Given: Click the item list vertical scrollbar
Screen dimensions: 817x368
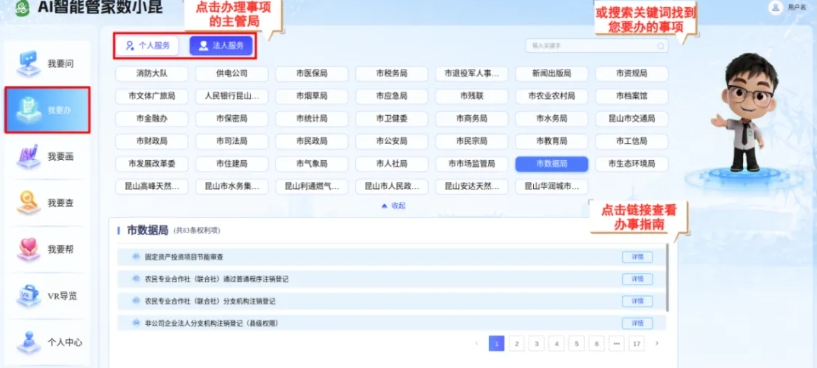Looking at the screenshot, I should [x=667, y=277].
